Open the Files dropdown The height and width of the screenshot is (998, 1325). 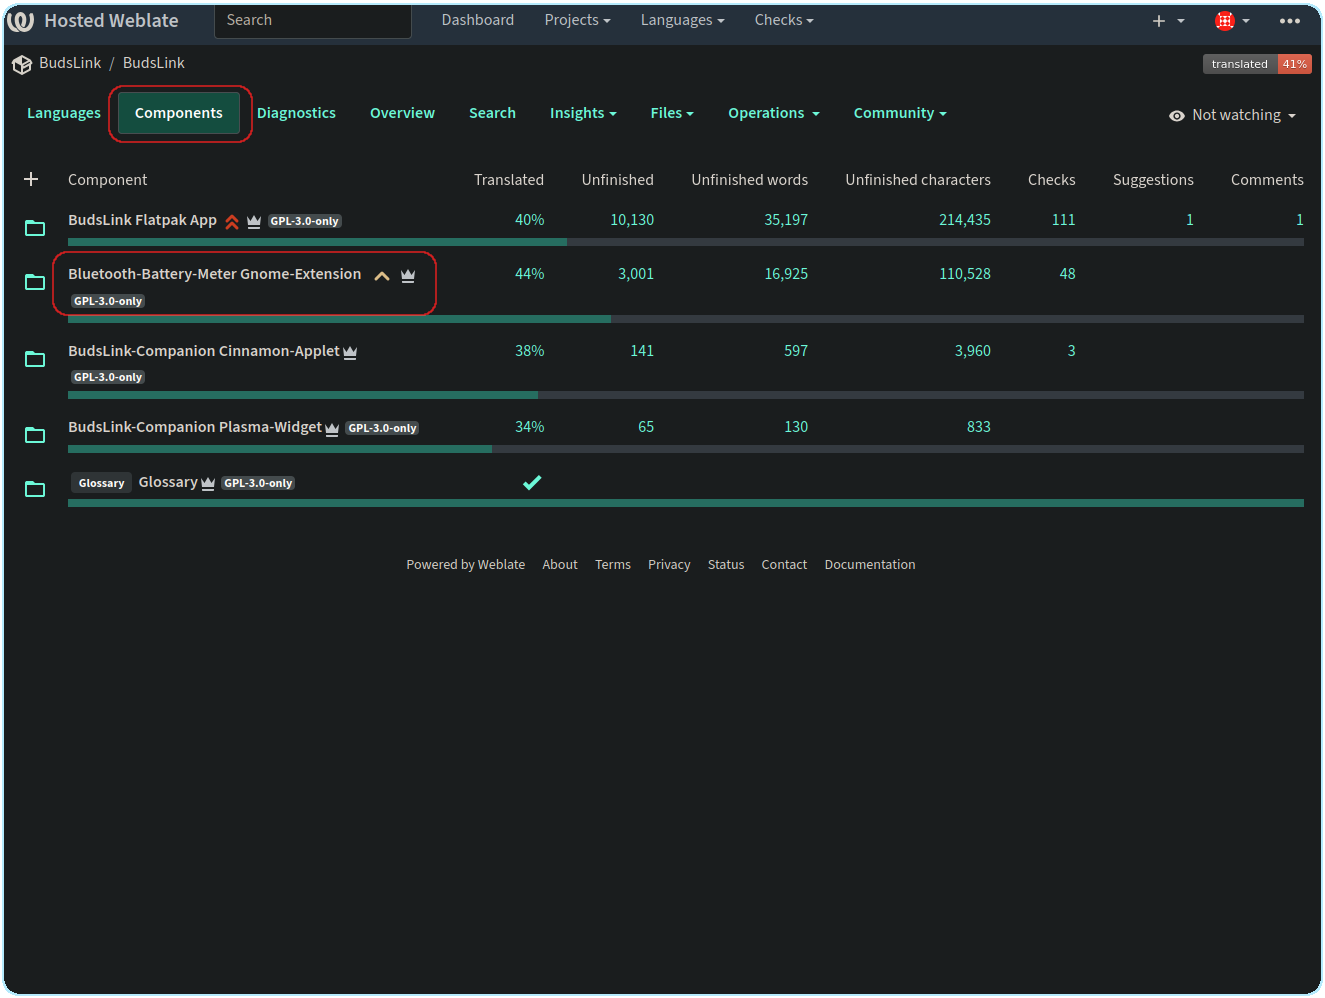click(x=672, y=113)
